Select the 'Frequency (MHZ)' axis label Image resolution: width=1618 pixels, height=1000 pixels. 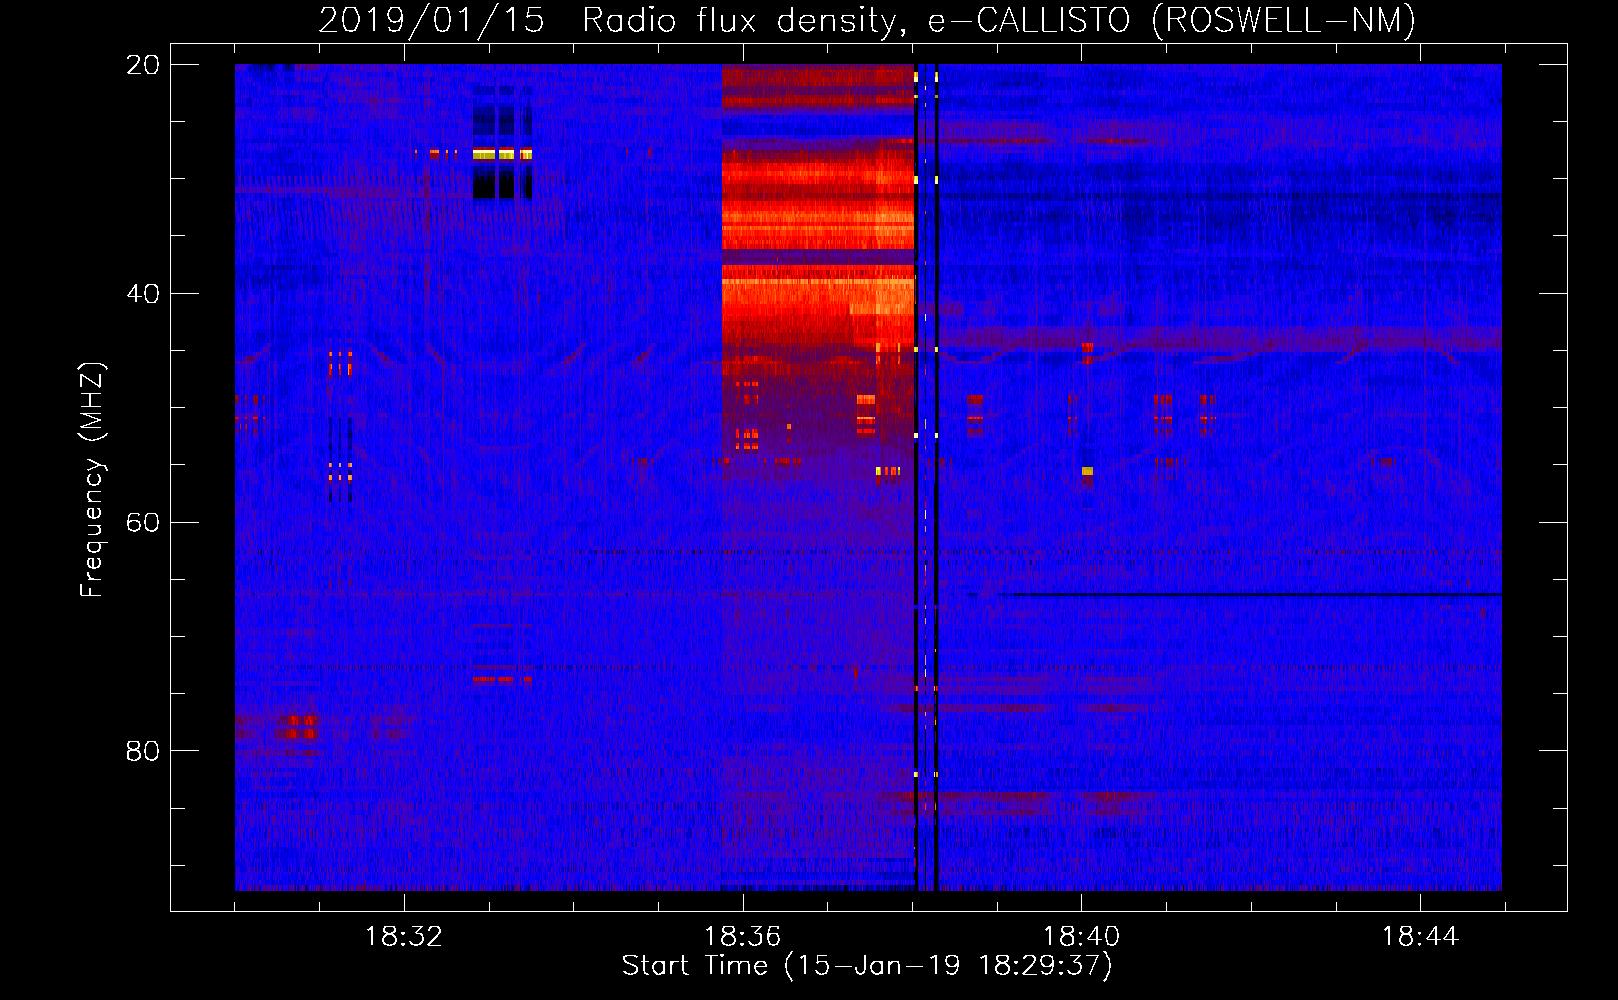91,479
